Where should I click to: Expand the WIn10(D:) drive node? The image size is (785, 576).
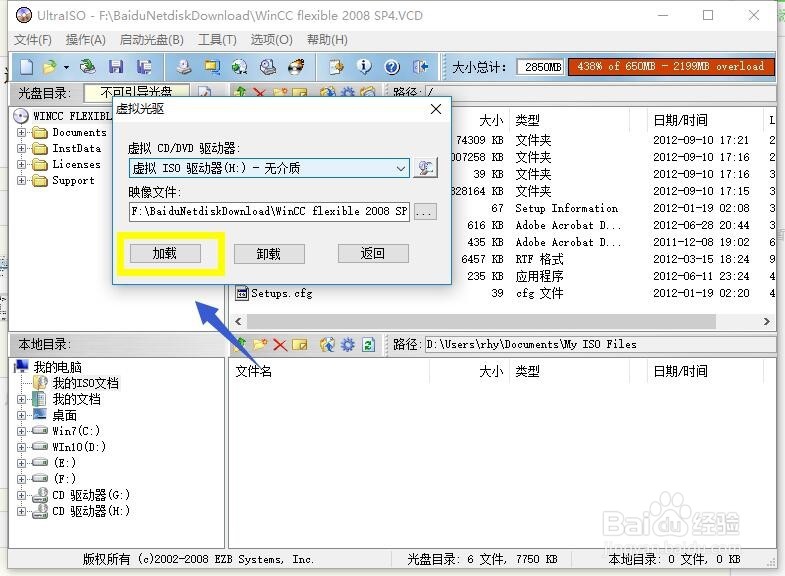22,447
